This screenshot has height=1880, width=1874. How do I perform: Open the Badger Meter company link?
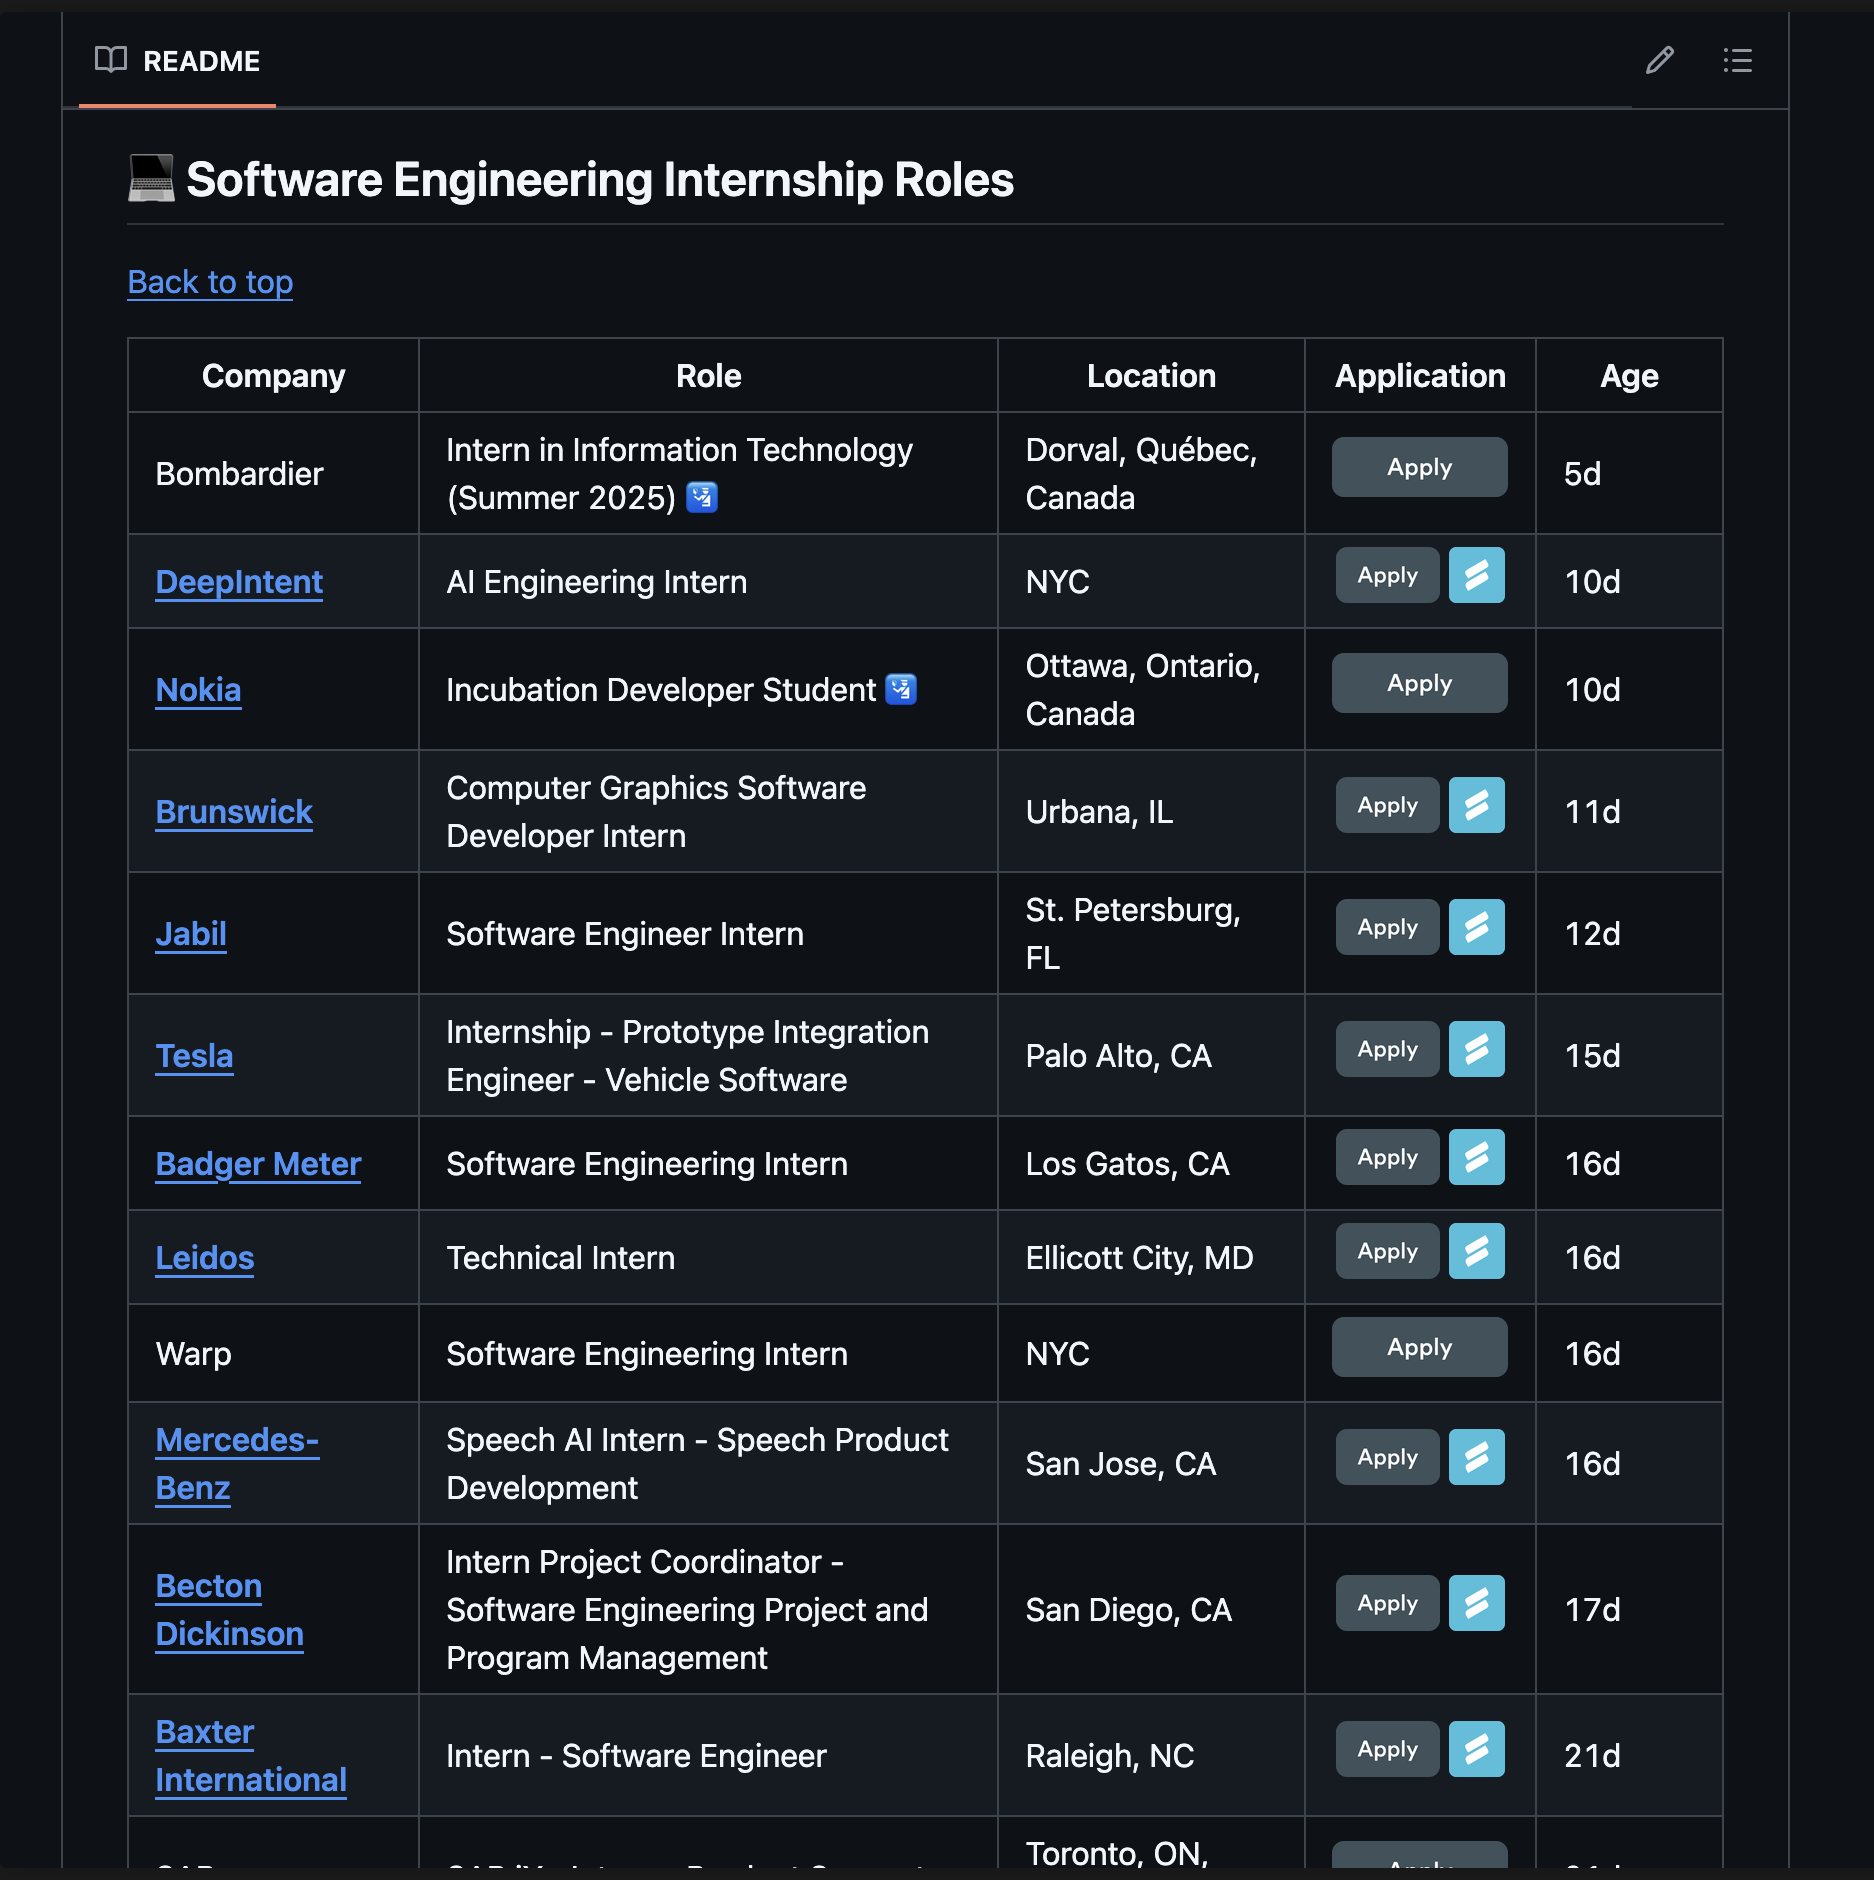[258, 1164]
